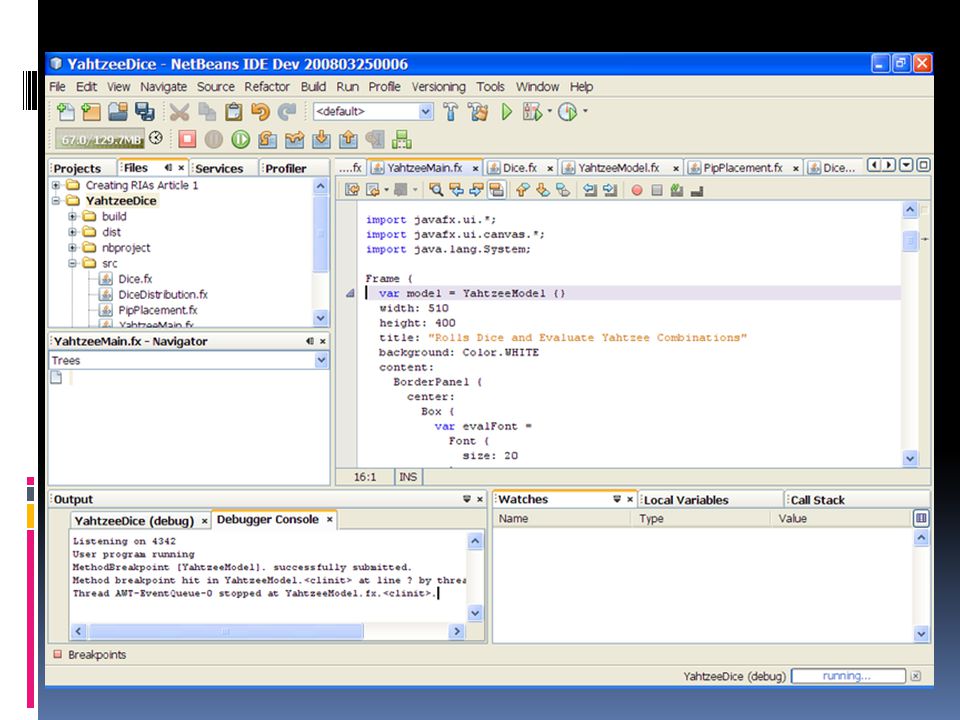Image resolution: width=960 pixels, height=720 pixels.
Task: Click the running progress bar in status bar
Action: click(x=848, y=676)
